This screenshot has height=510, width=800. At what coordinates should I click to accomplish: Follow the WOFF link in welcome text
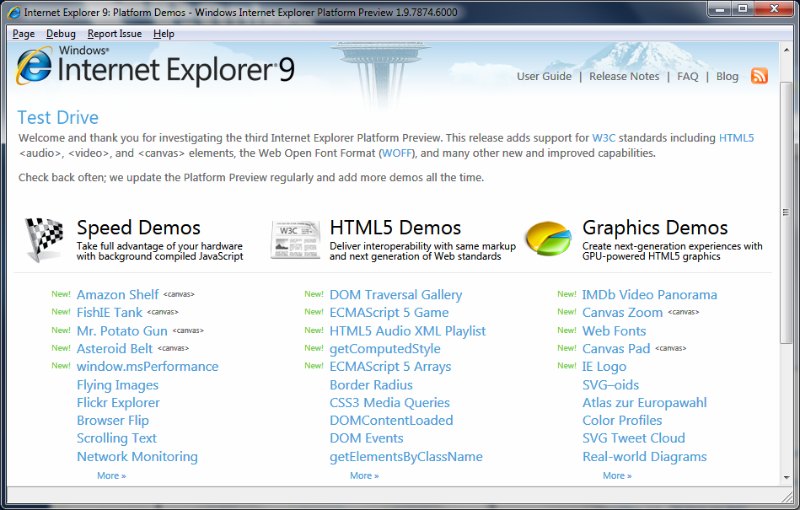(x=396, y=153)
